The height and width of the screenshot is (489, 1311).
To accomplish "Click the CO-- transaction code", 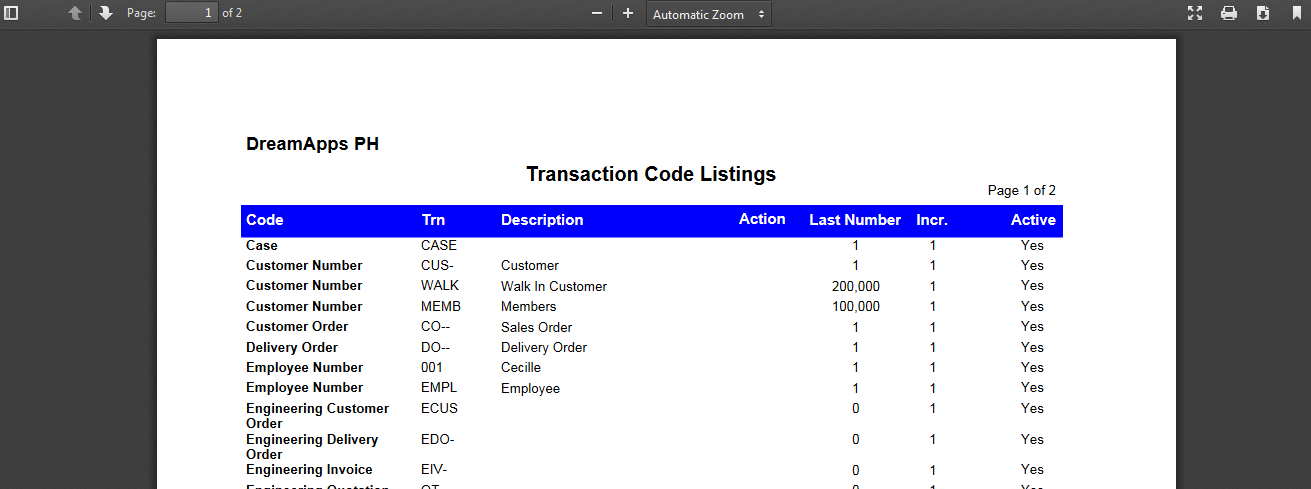I will tap(436, 326).
